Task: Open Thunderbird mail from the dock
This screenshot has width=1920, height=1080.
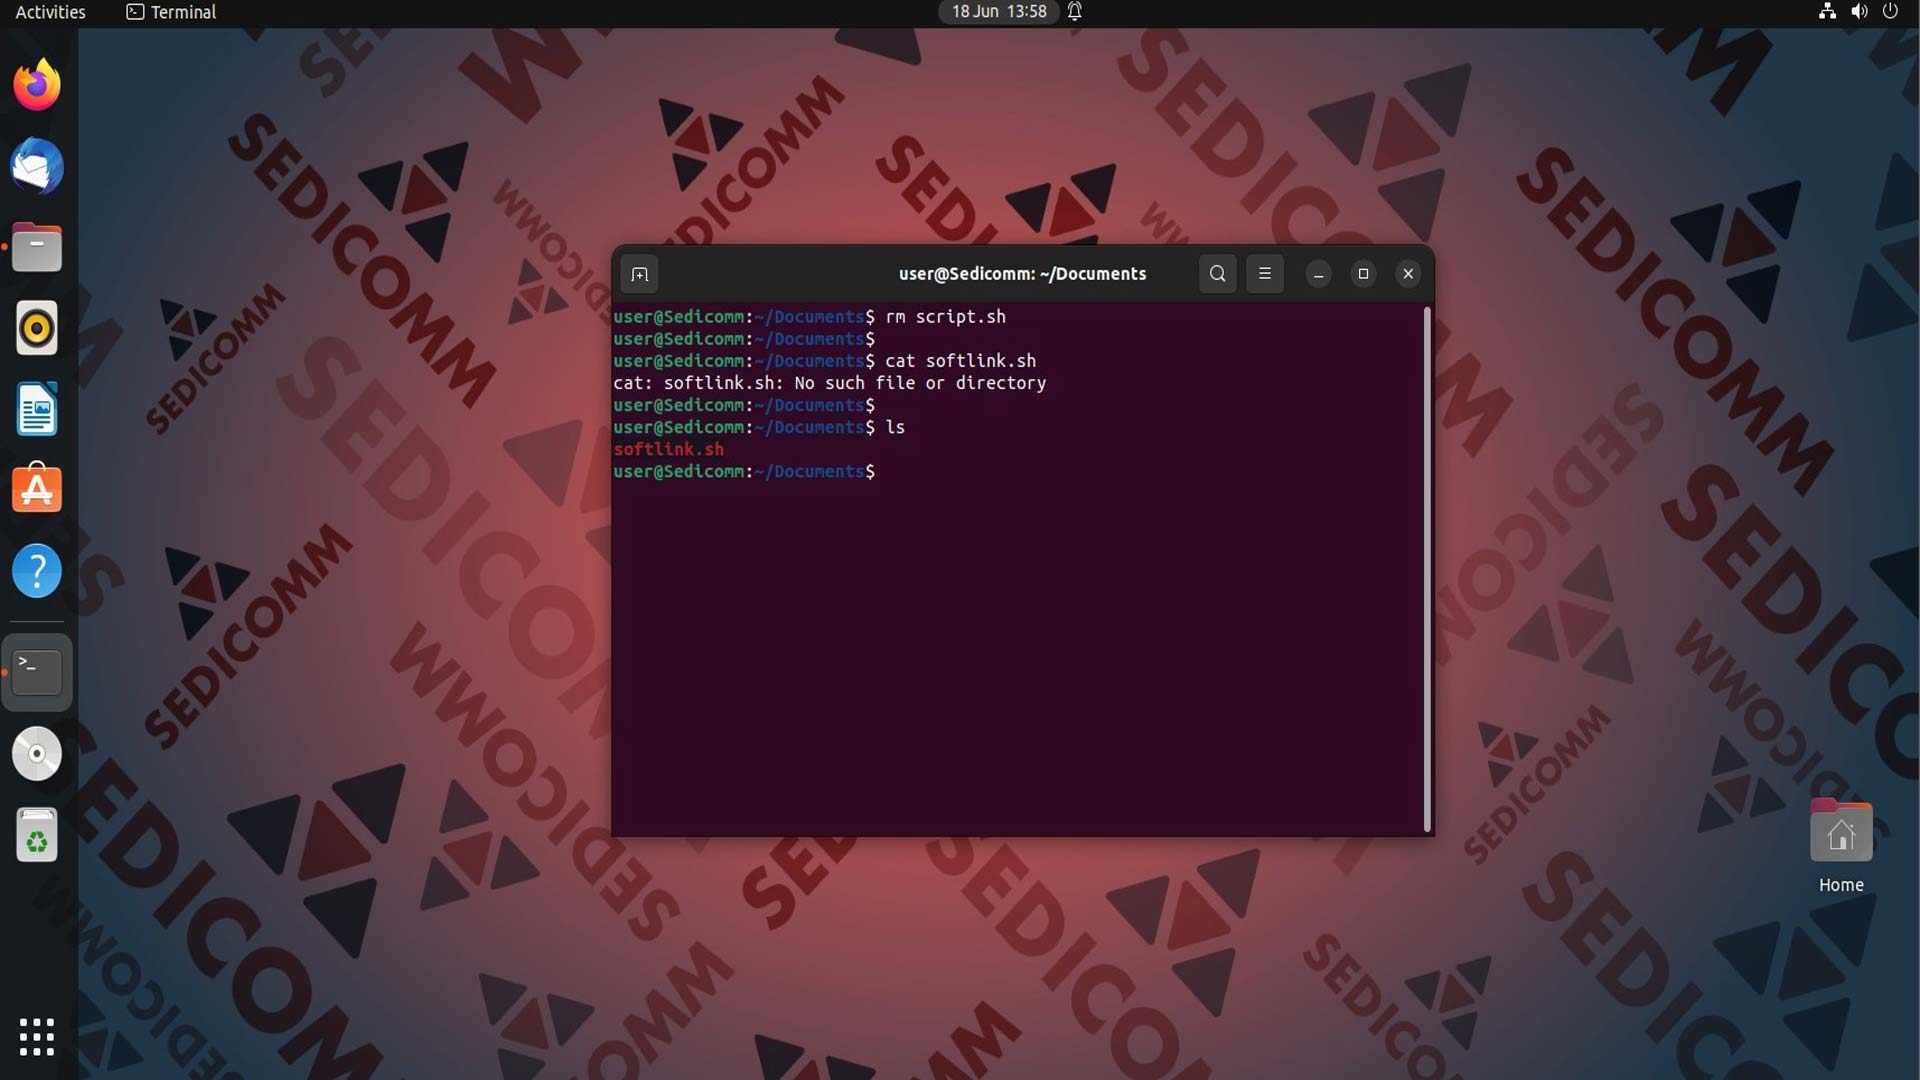Action: 37,166
